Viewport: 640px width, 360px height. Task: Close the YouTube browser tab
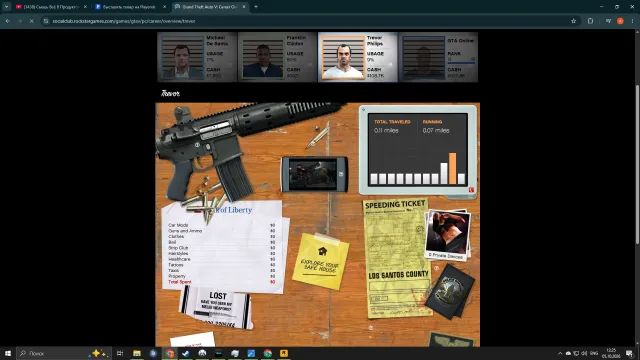click(x=85, y=7)
